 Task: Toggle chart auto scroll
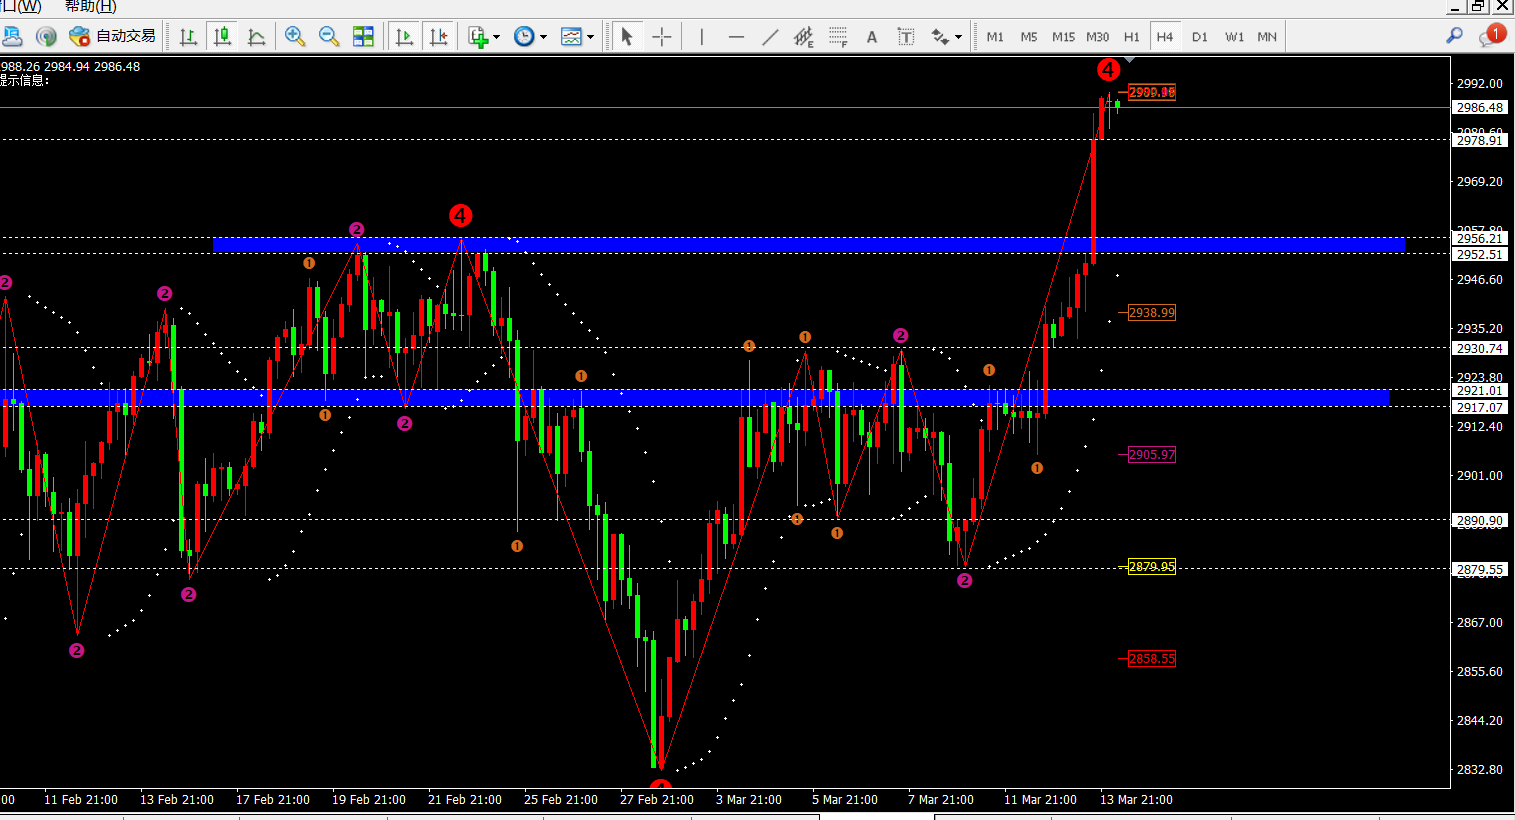coord(404,37)
